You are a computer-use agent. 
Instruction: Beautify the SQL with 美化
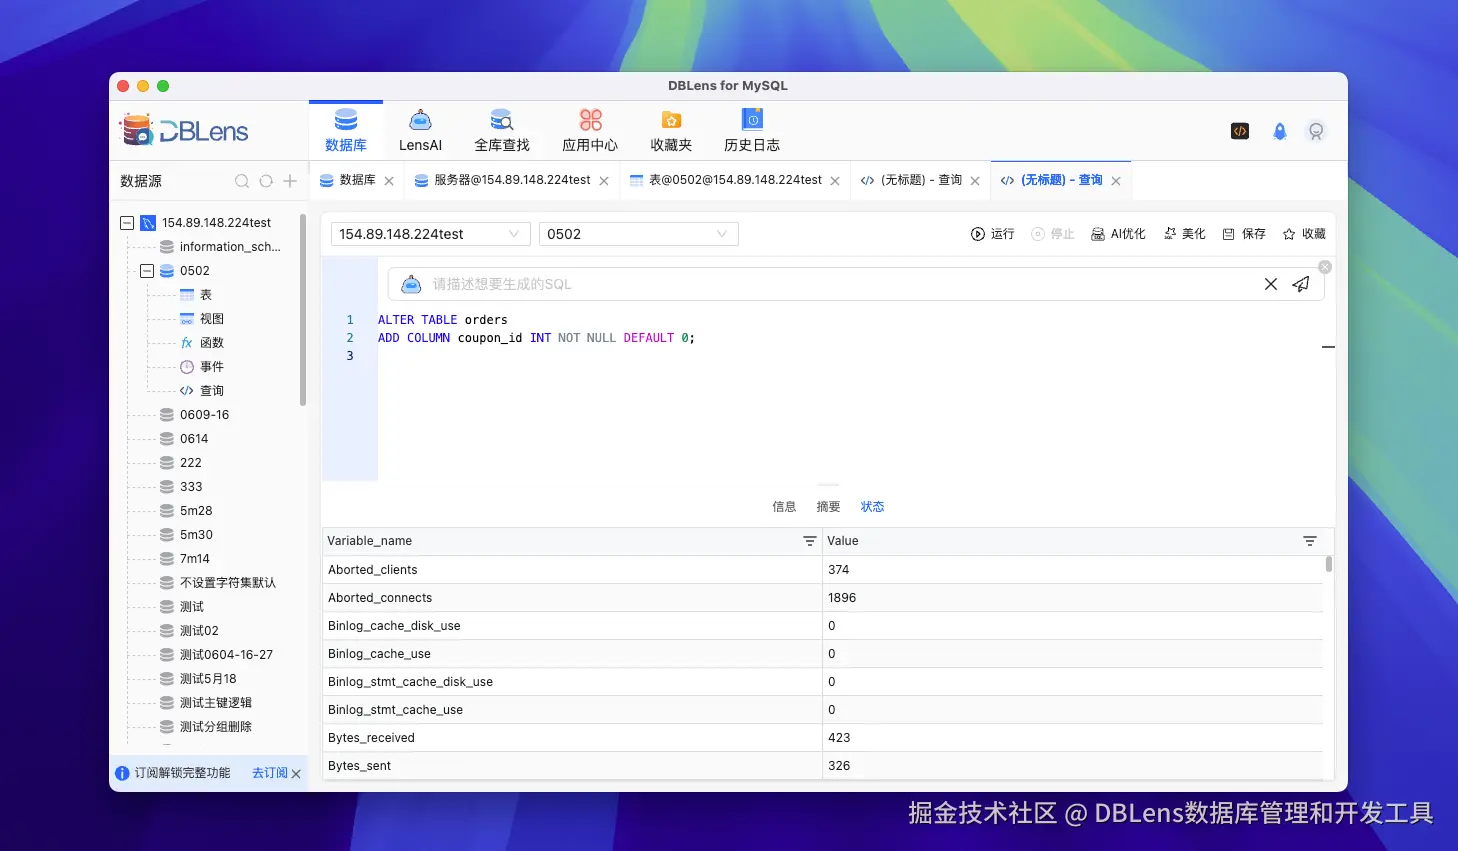point(1184,234)
